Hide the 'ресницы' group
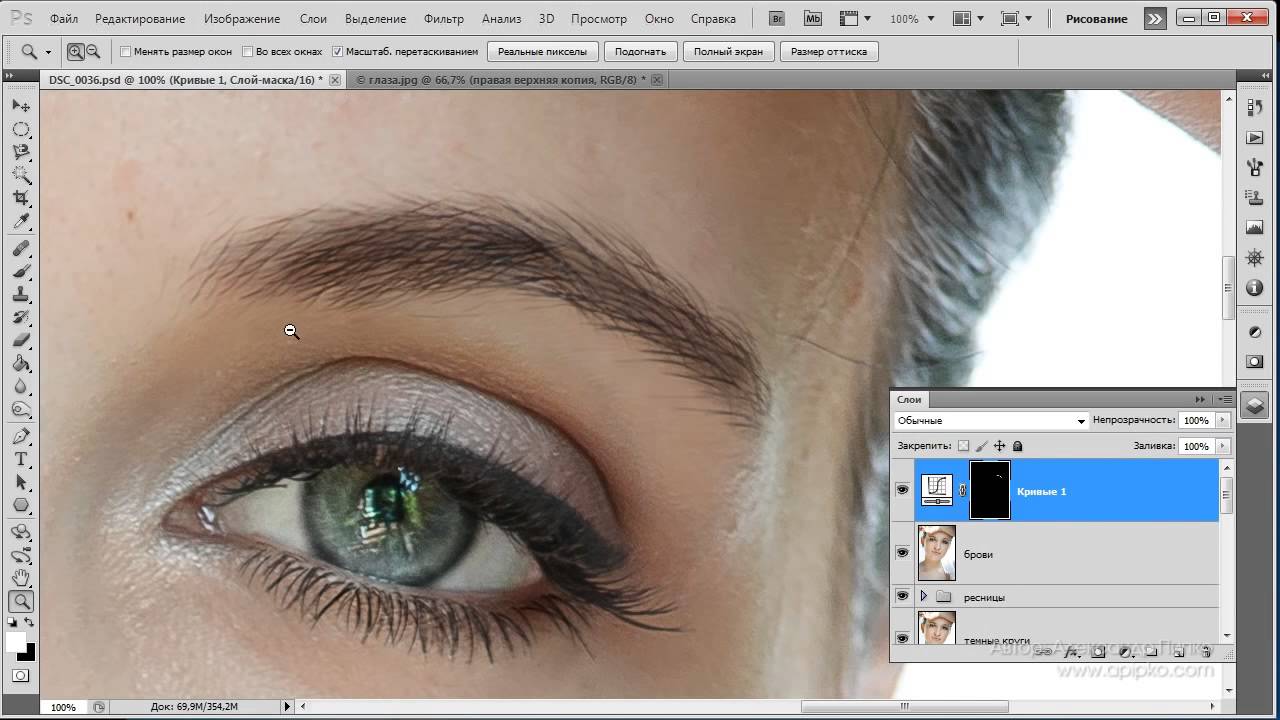This screenshot has width=1280, height=720. (x=902, y=596)
